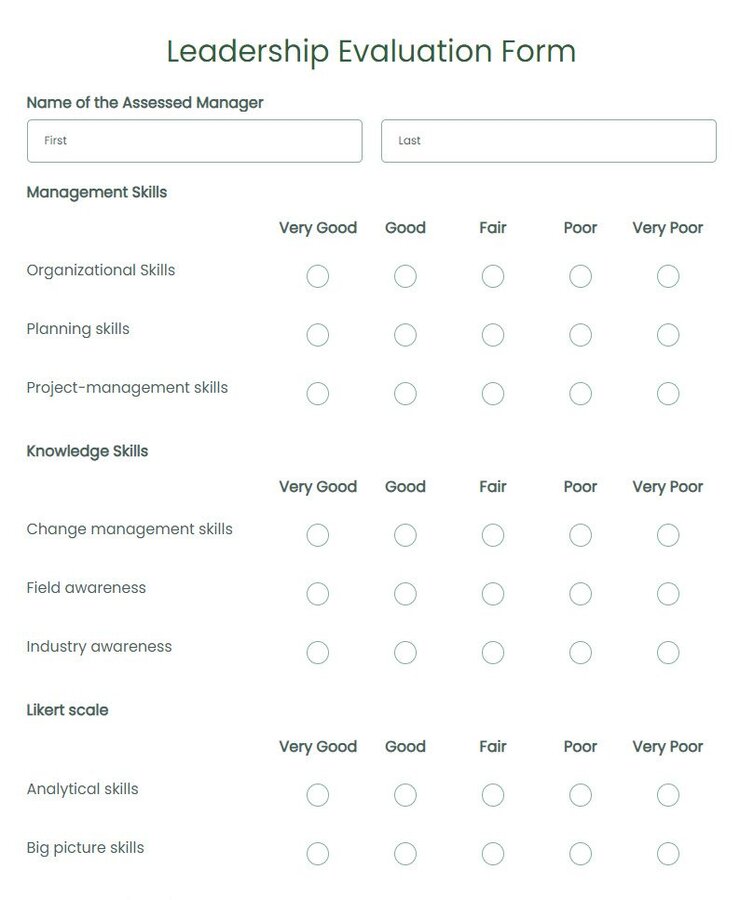Rate Organizational Skills as Very Good

pos(318,277)
